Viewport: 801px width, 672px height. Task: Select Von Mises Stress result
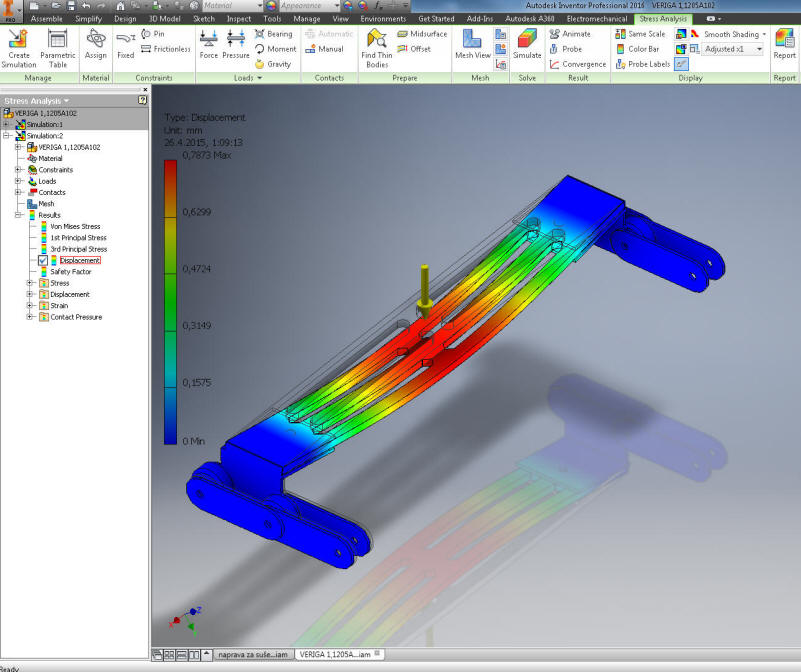point(77,227)
